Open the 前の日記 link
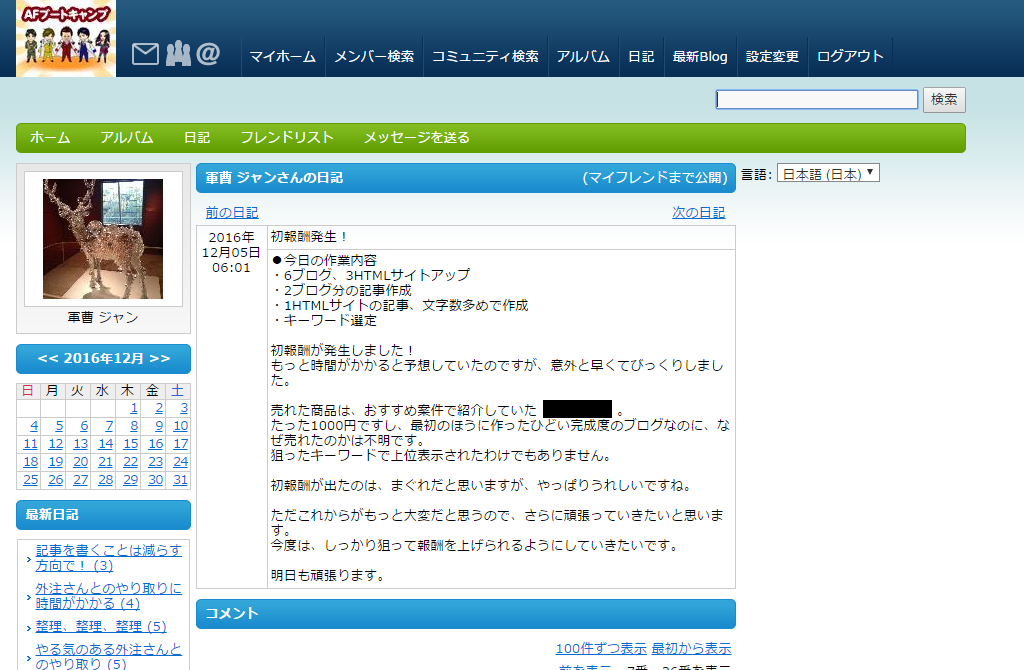Viewport: 1024px width, 670px height. [x=232, y=213]
